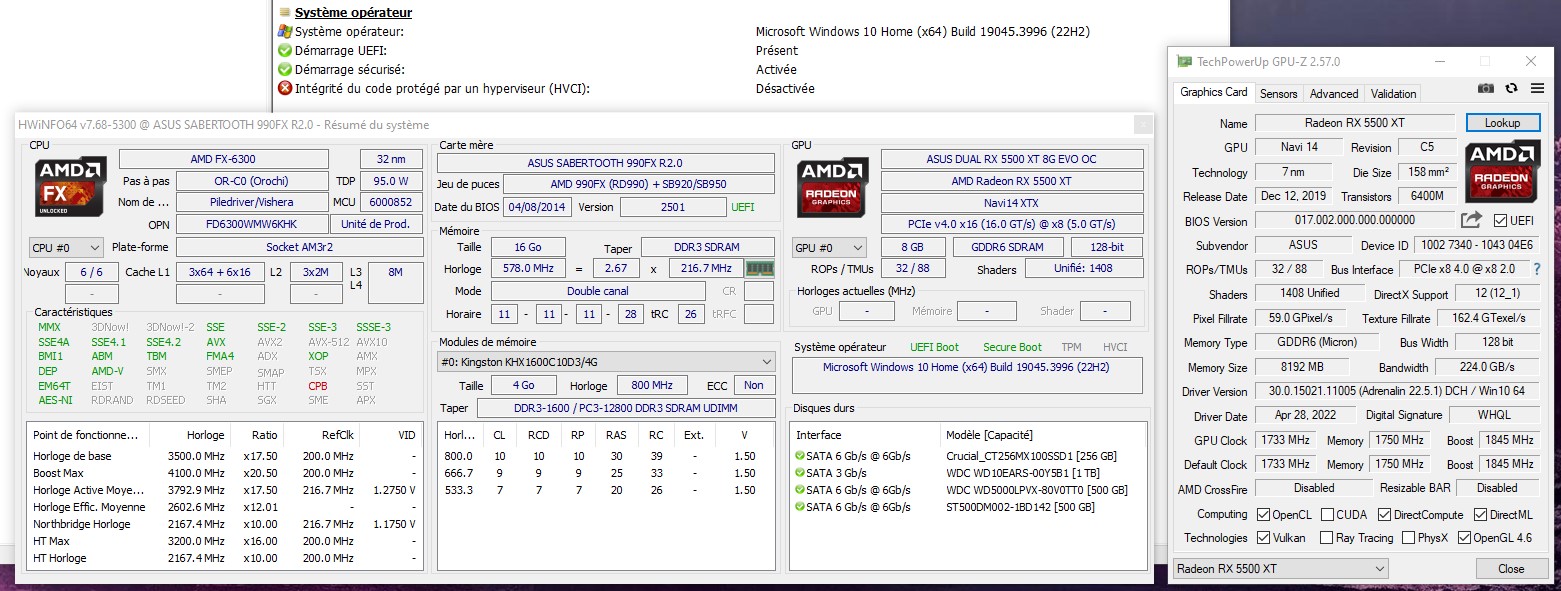Click the GPU name field Radeon RX 5500 XT
1561x591 pixels.
click(1353, 123)
